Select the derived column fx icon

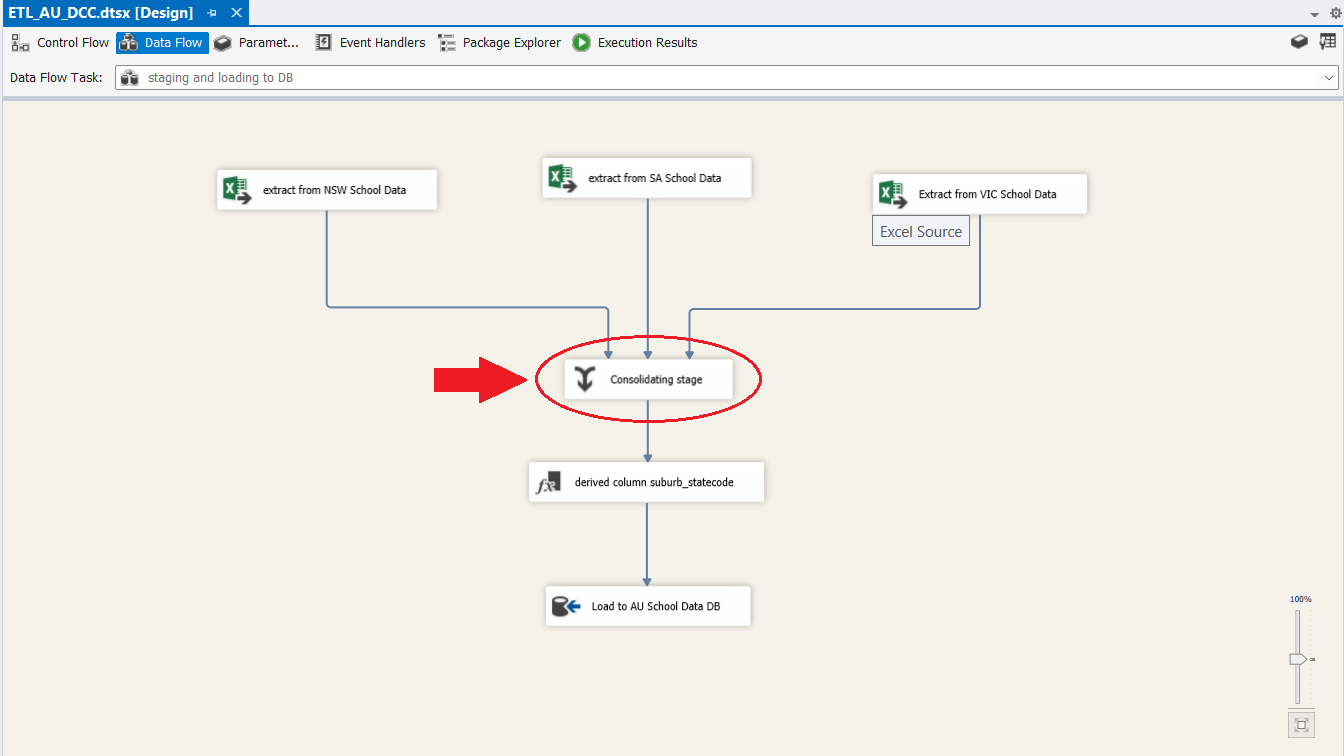(x=549, y=482)
